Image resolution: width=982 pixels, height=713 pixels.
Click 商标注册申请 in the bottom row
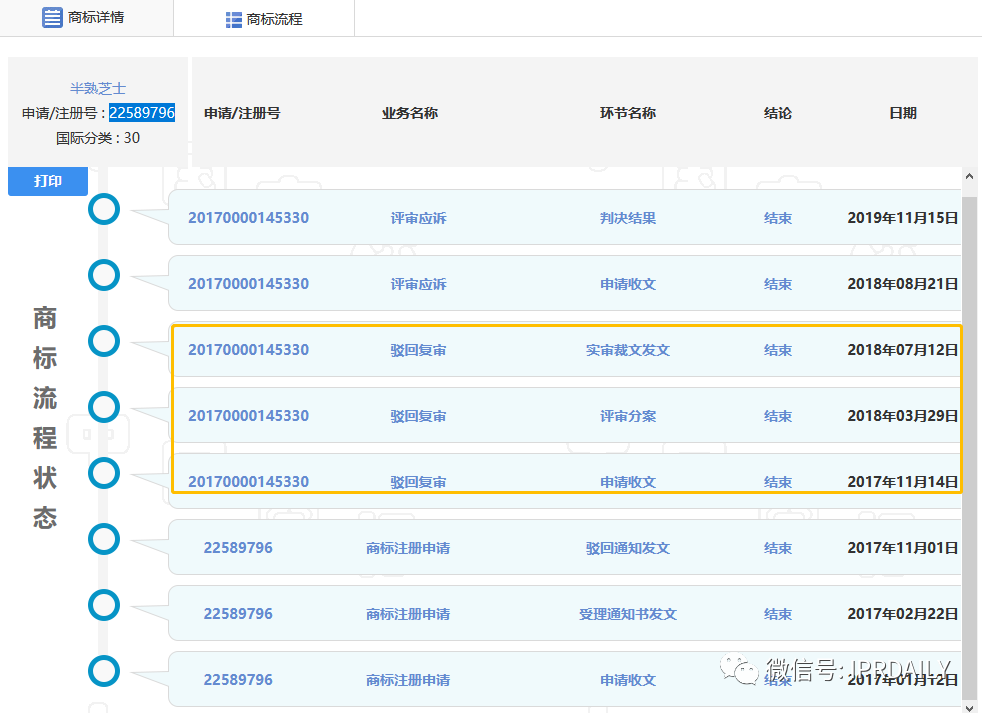coord(408,680)
